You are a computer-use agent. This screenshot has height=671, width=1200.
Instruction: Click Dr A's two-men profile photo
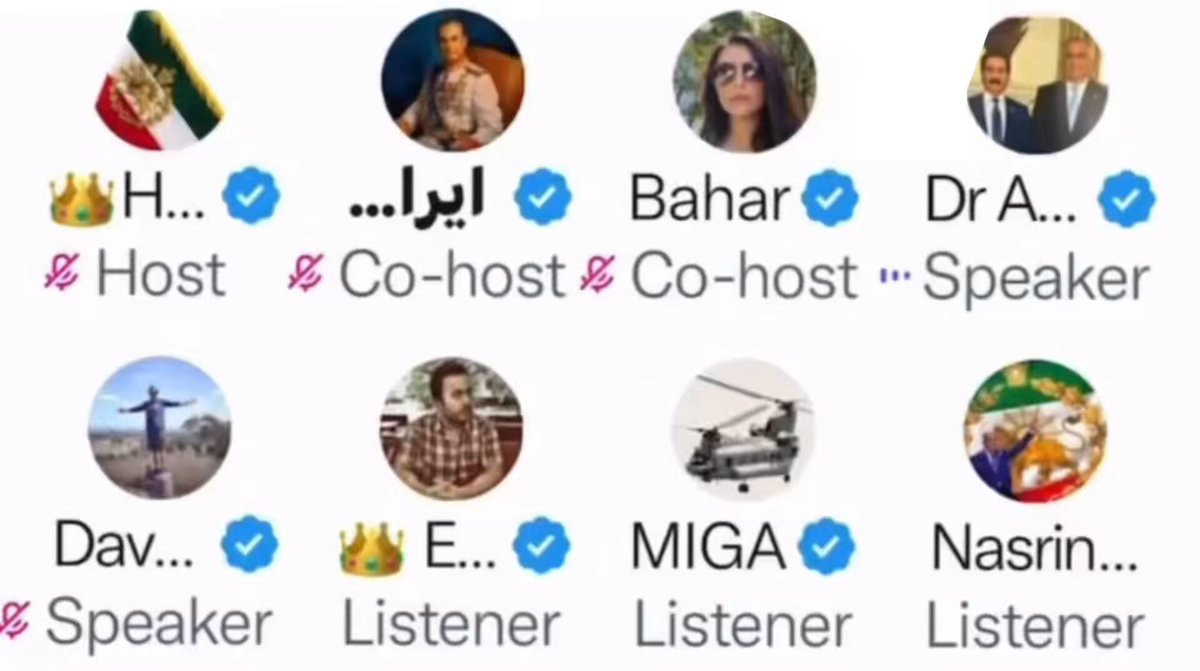coord(1037,85)
